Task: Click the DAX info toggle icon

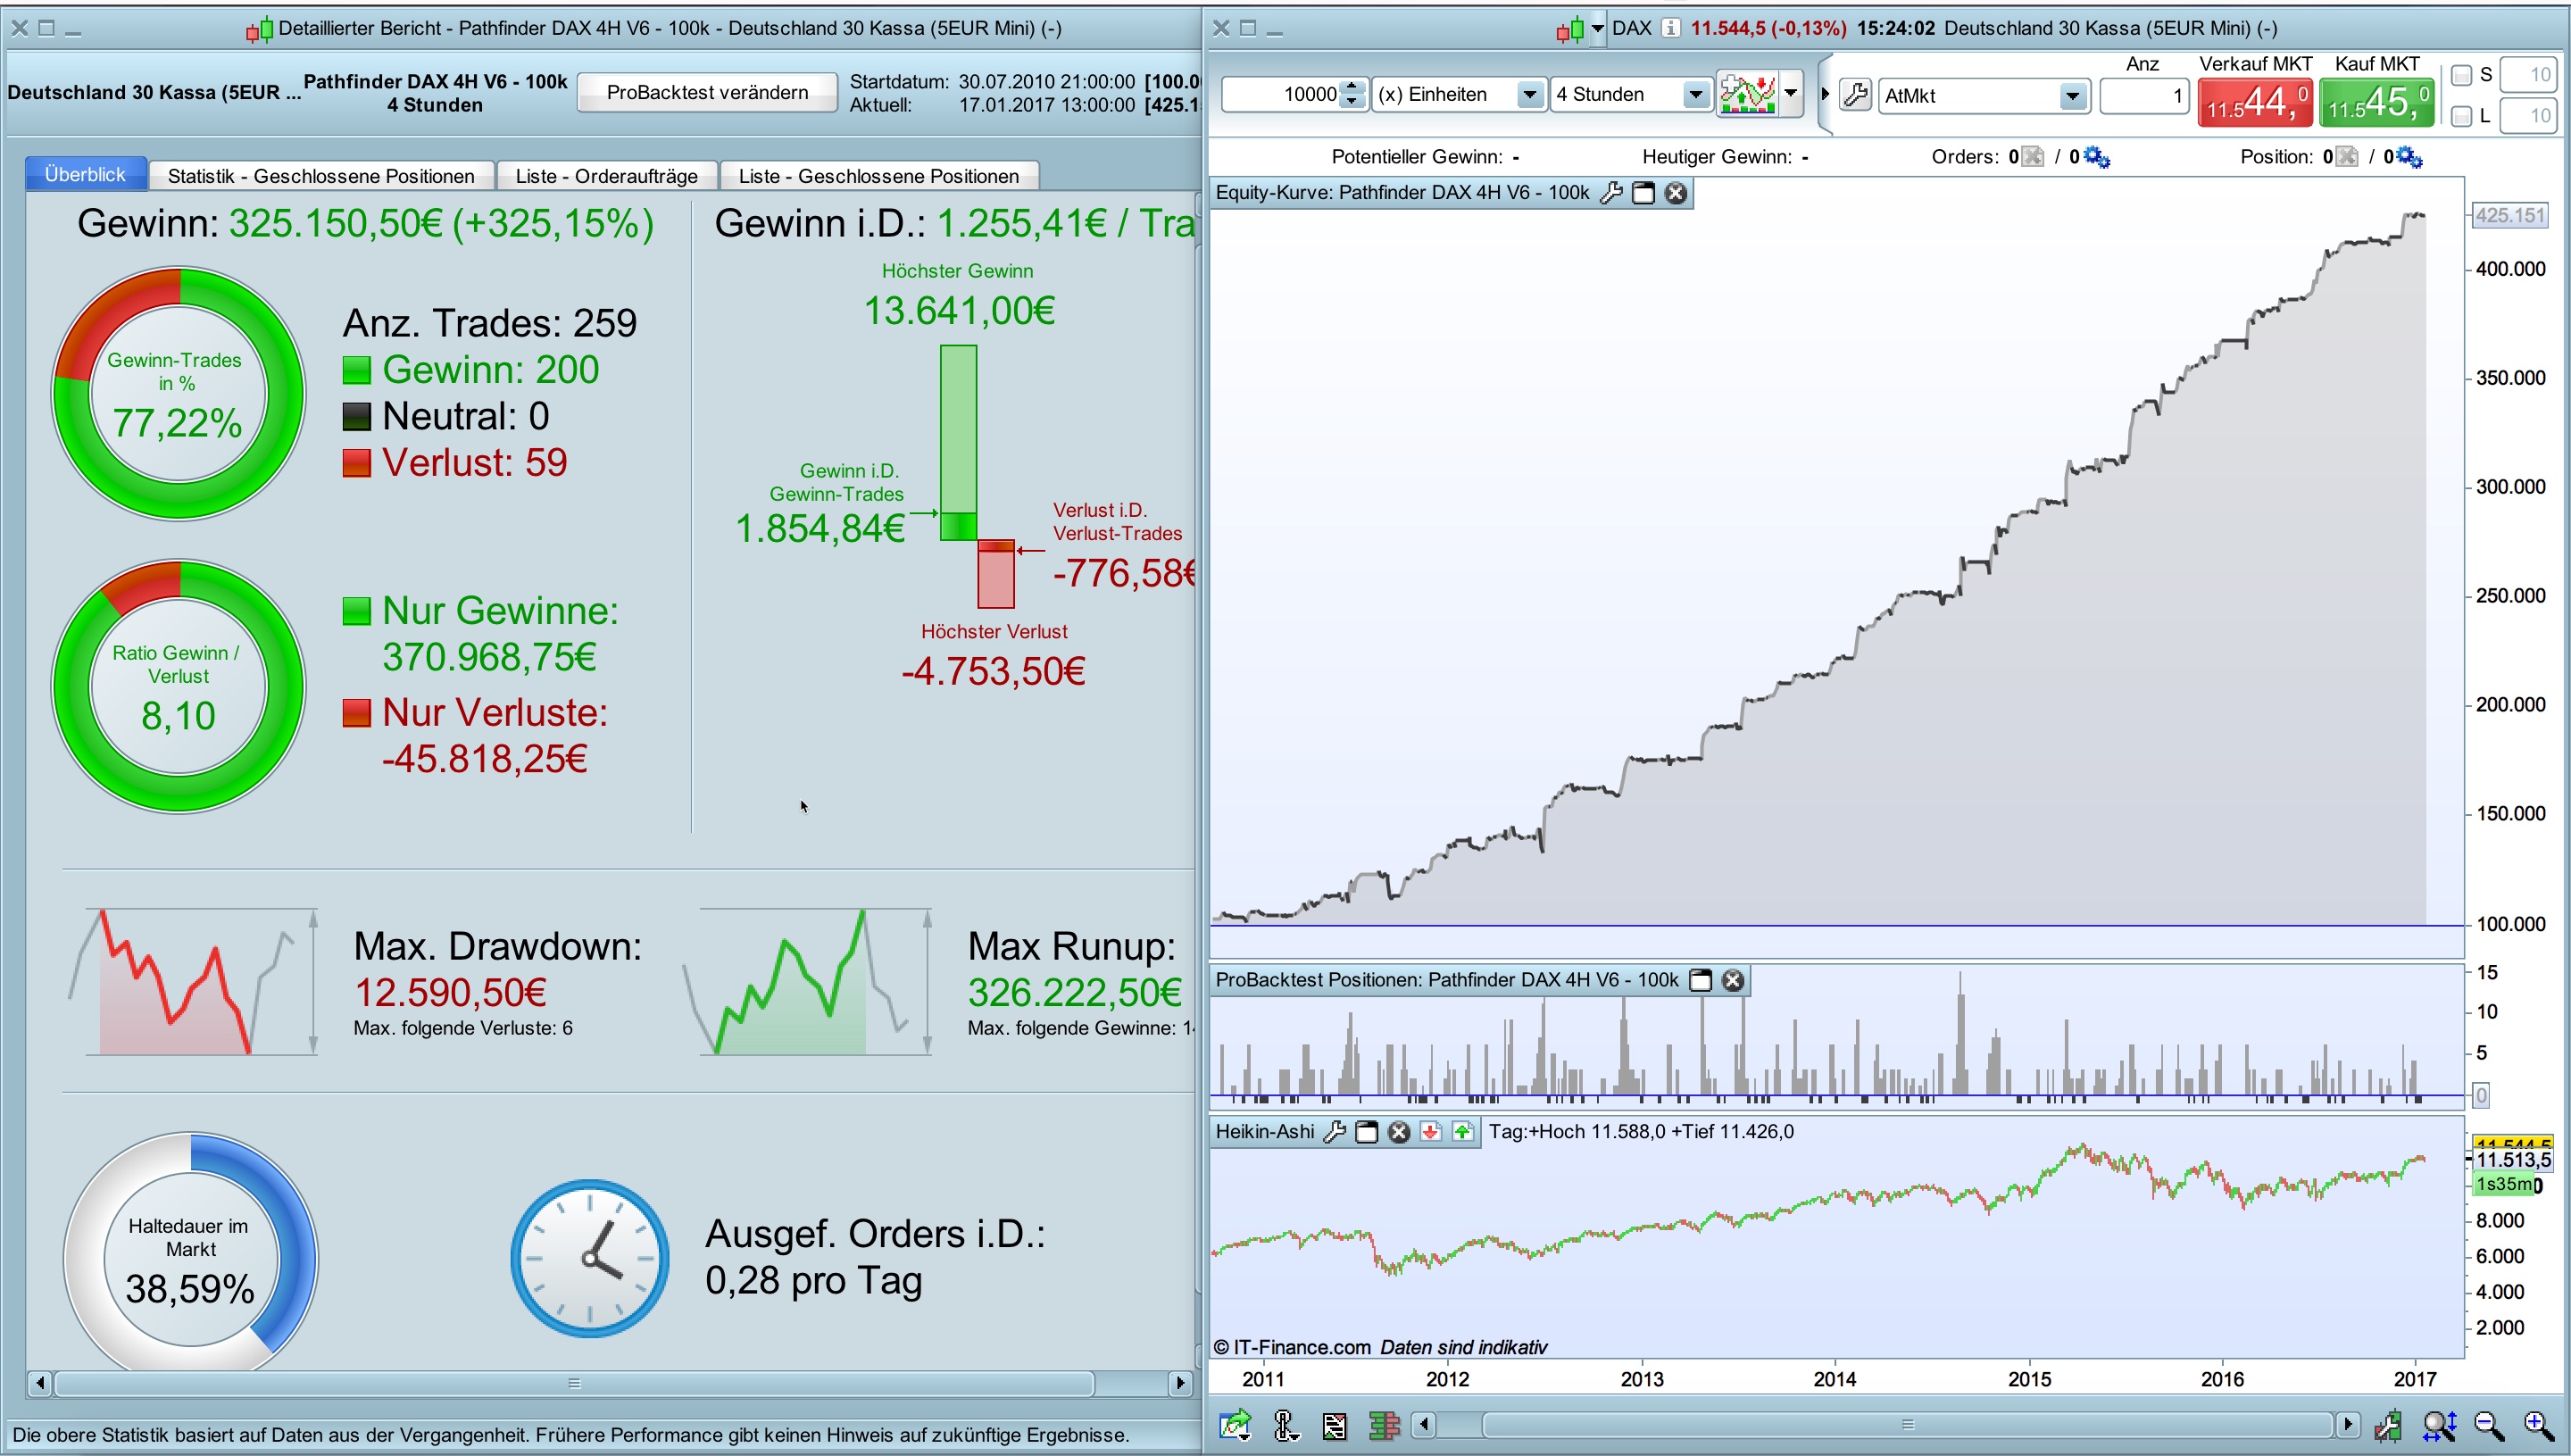Action: pyautogui.click(x=1670, y=28)
